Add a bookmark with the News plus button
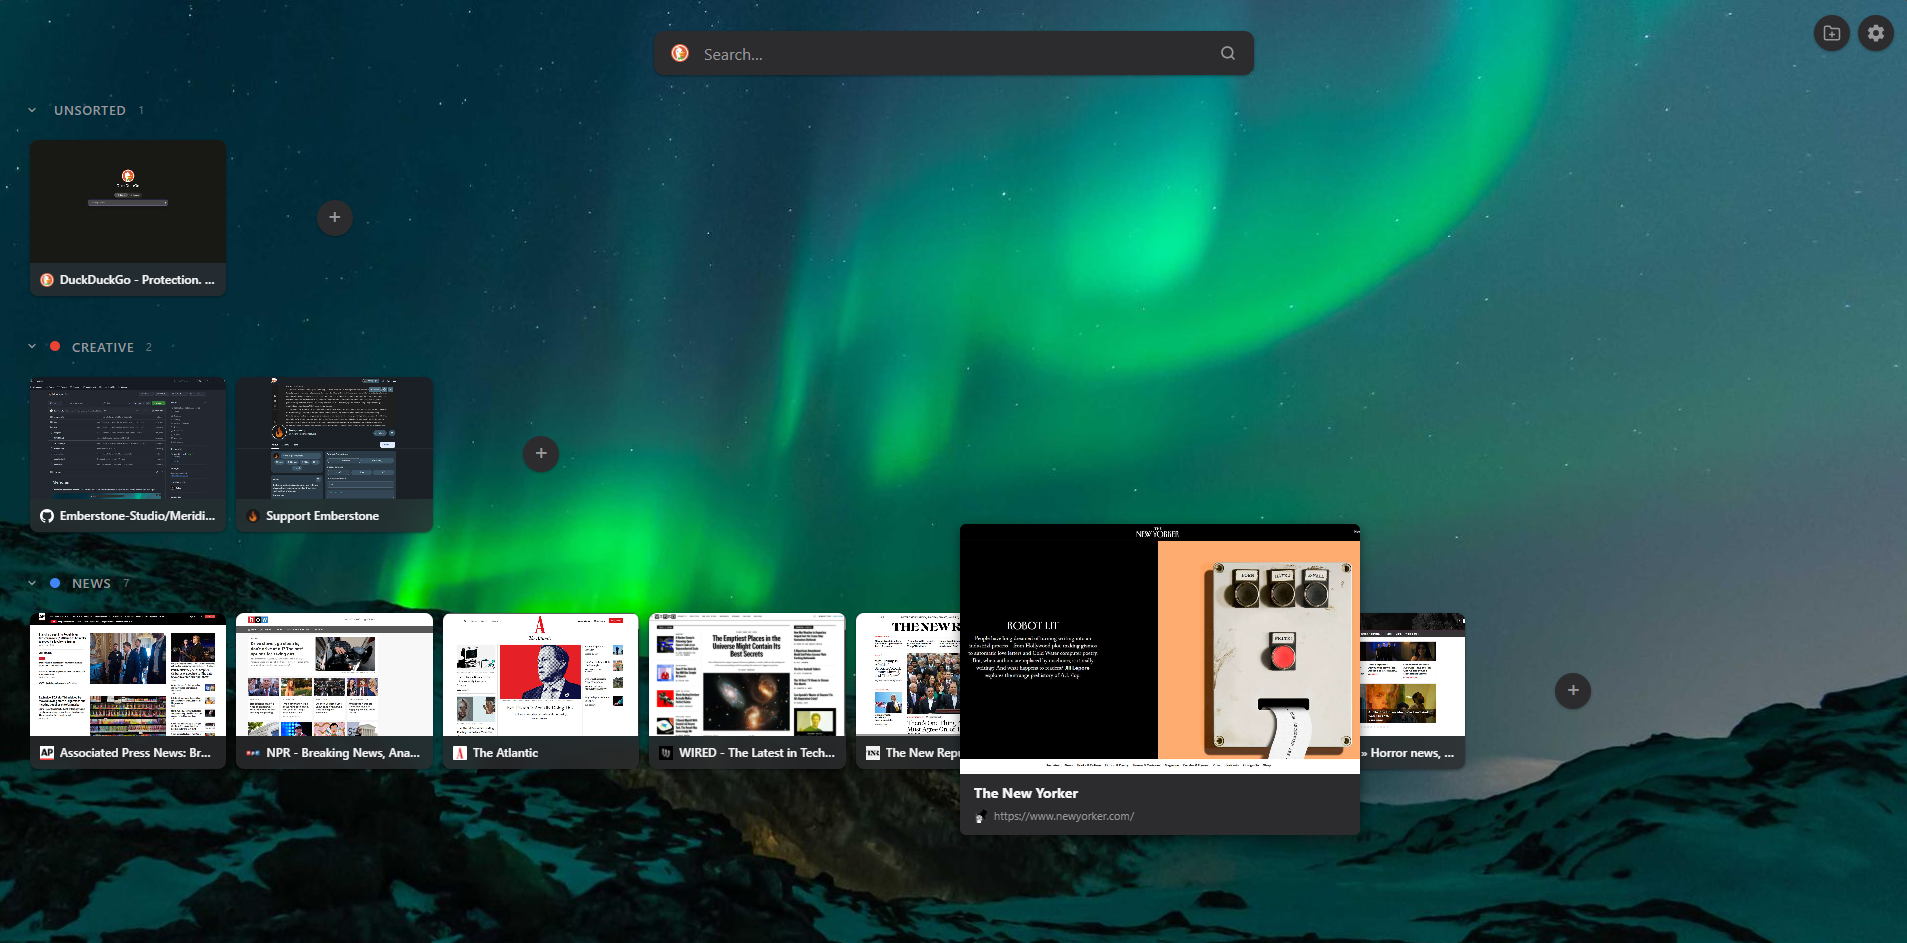 pyautogui.click(x=1573, y=690)
